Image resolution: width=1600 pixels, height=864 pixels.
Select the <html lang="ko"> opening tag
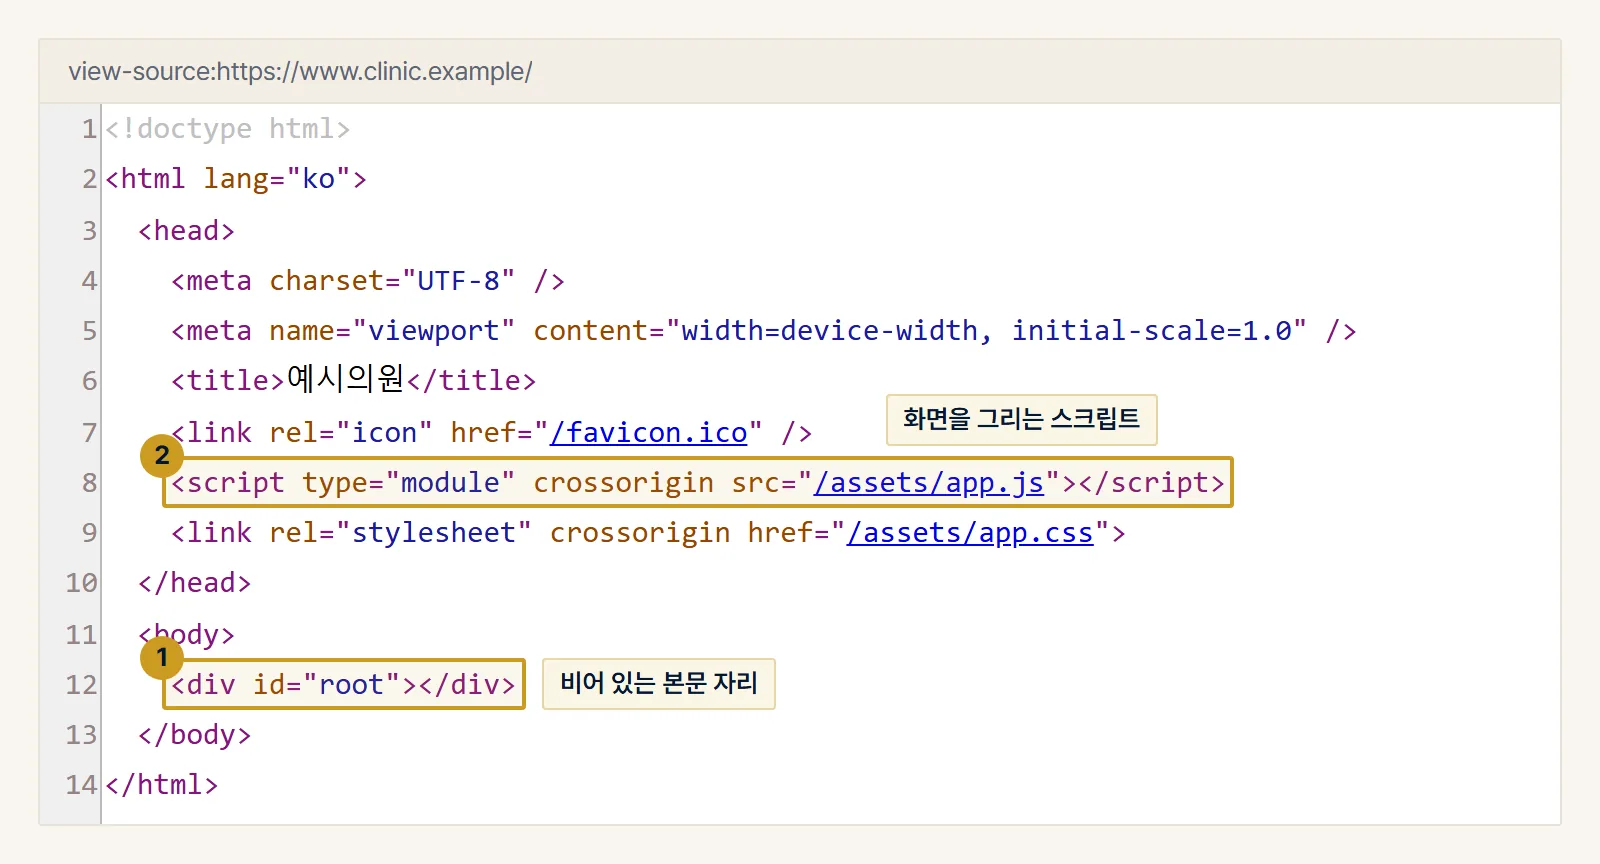click(x=236, y=179)
